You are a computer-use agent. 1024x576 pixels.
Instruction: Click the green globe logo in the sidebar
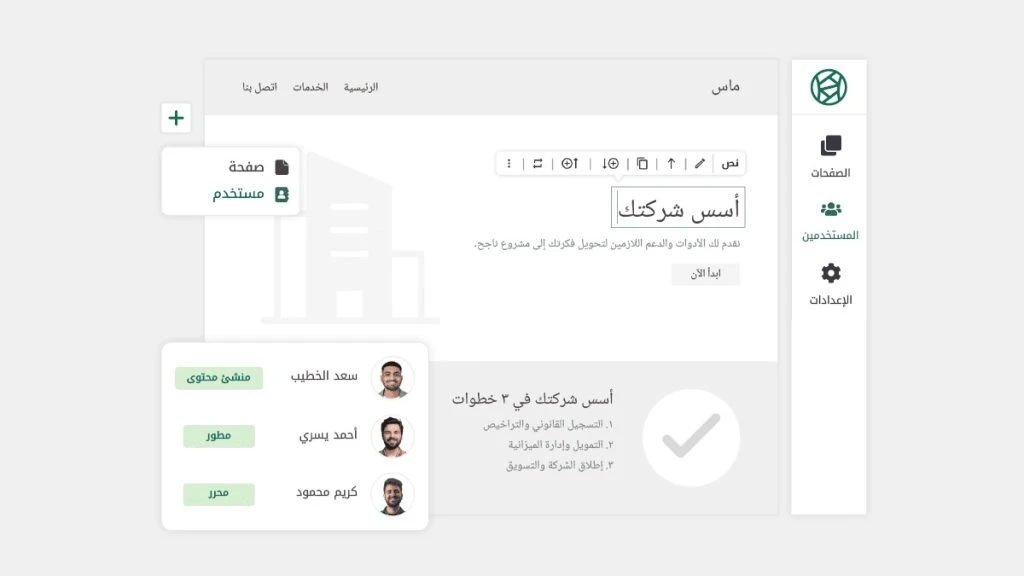click(x=829, y=87)
